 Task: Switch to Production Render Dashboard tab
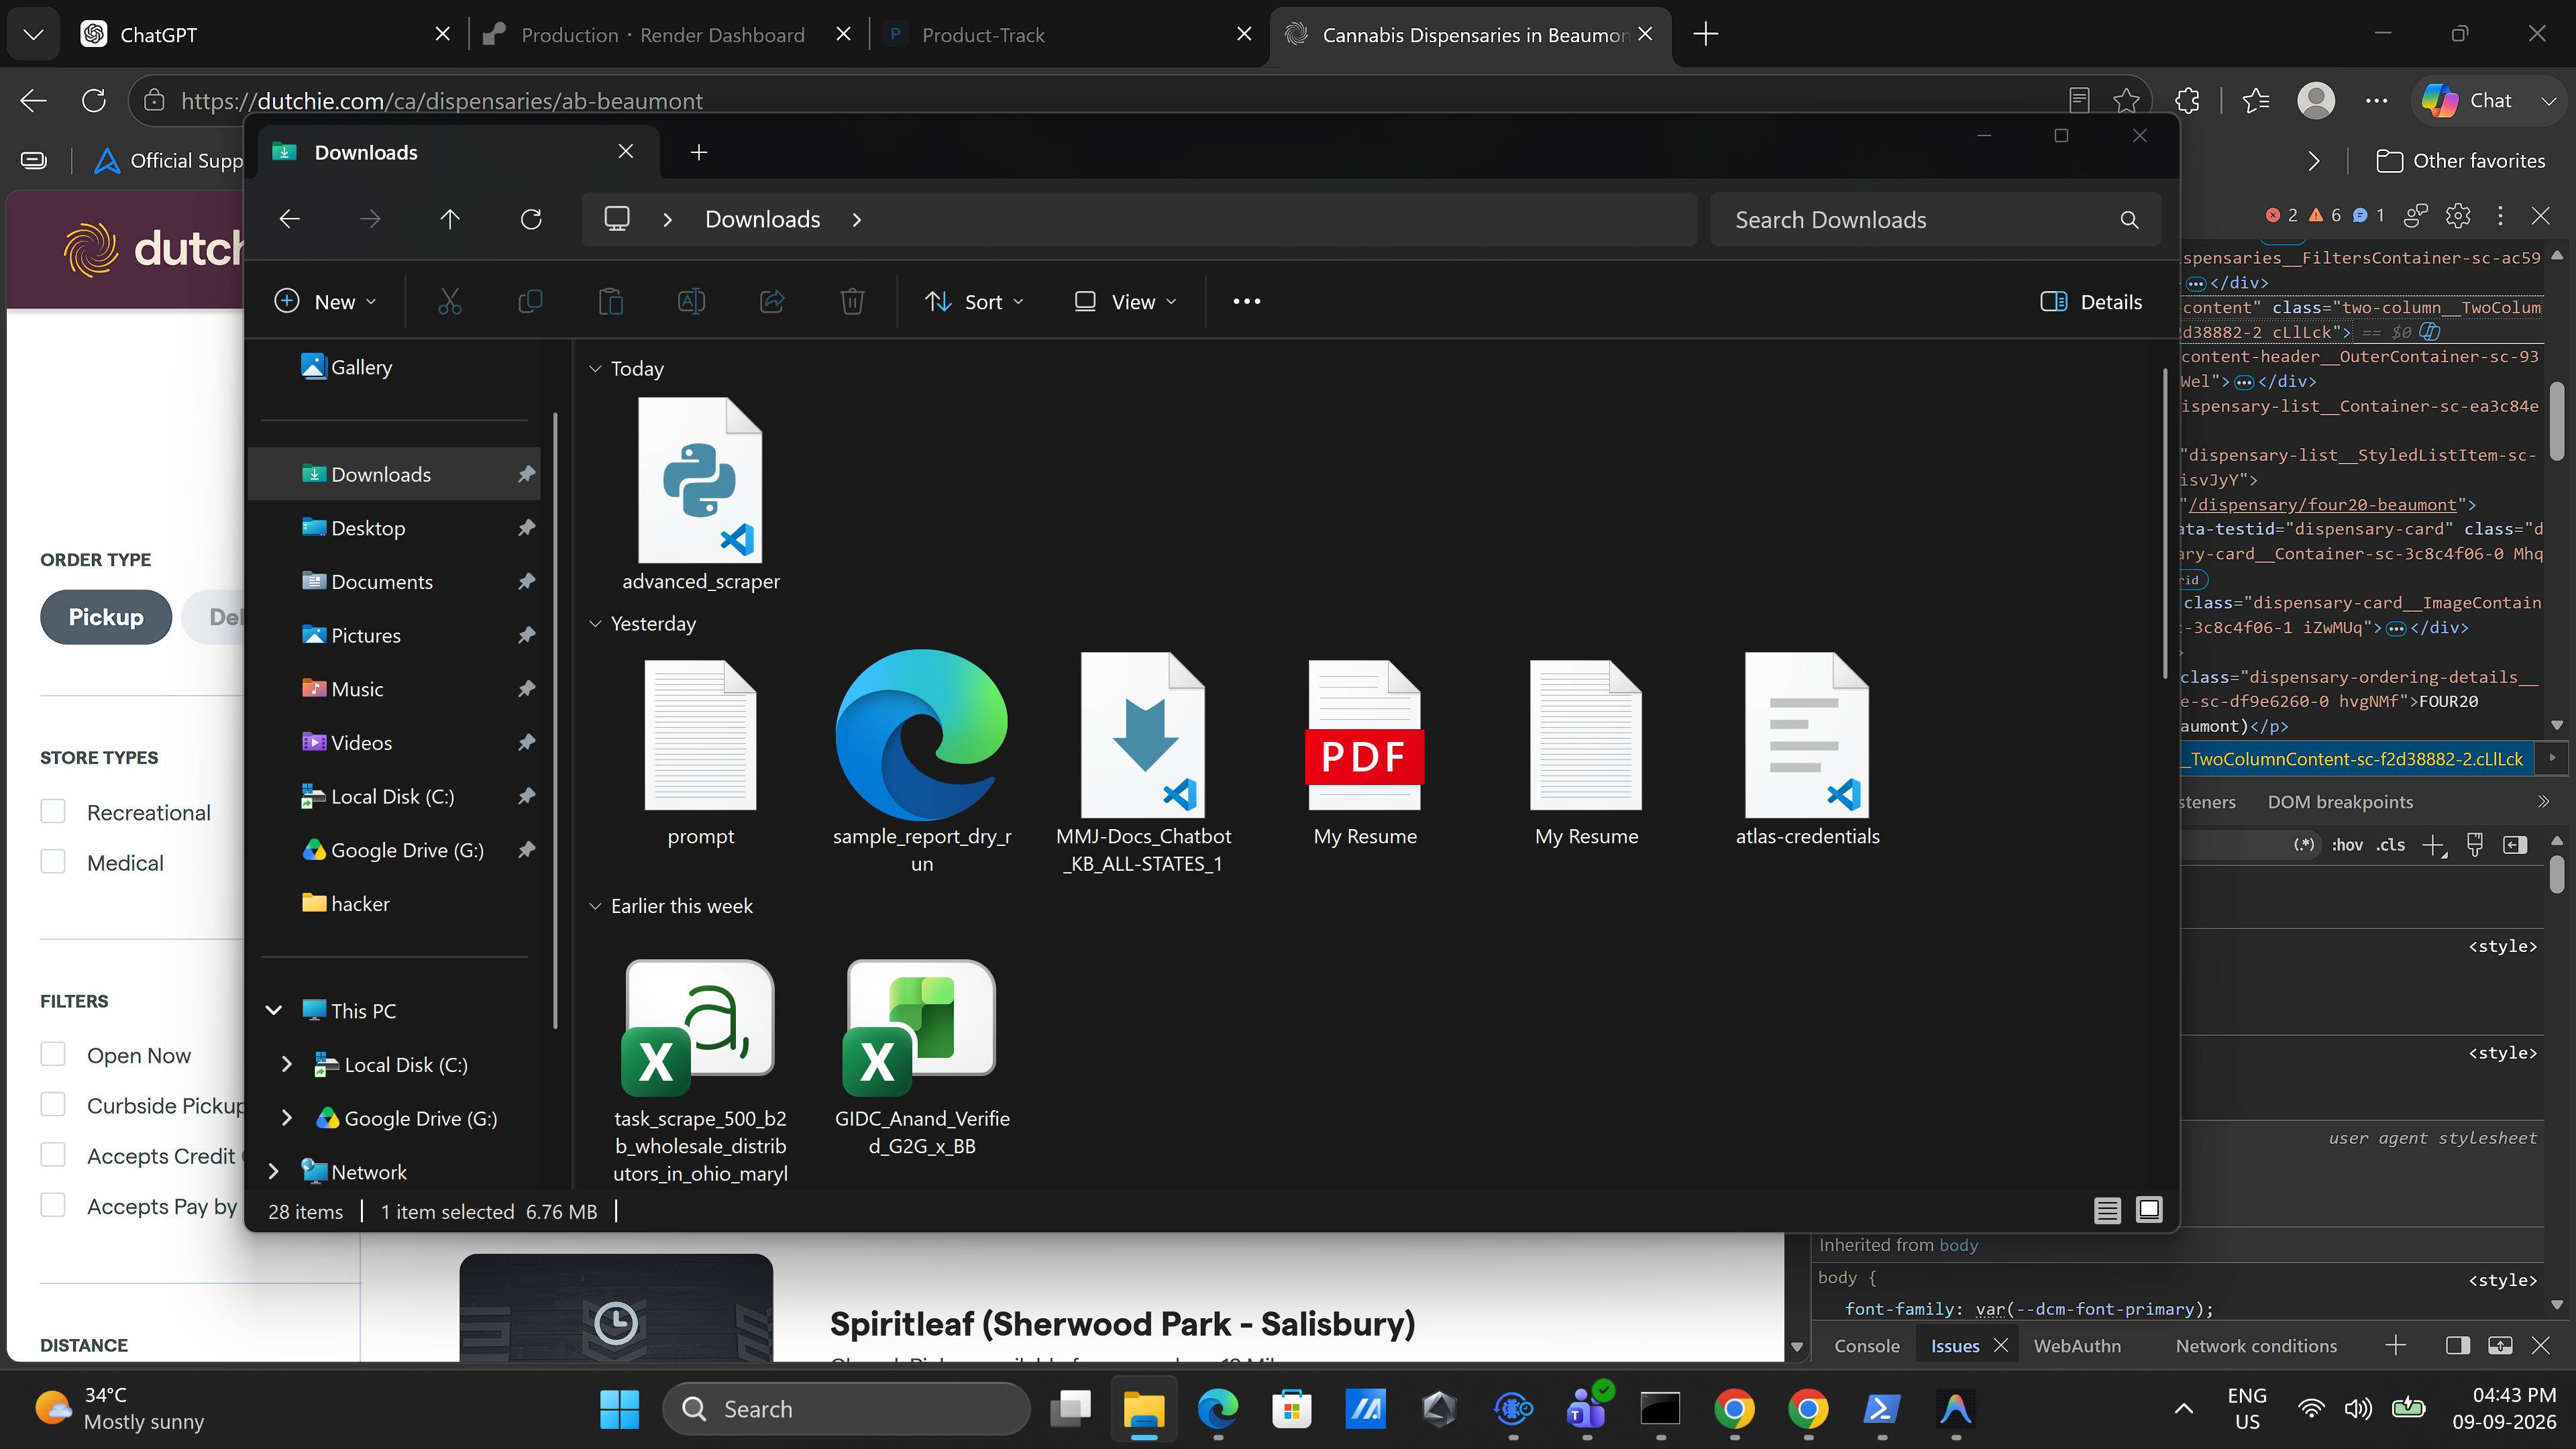pos(663,35)
